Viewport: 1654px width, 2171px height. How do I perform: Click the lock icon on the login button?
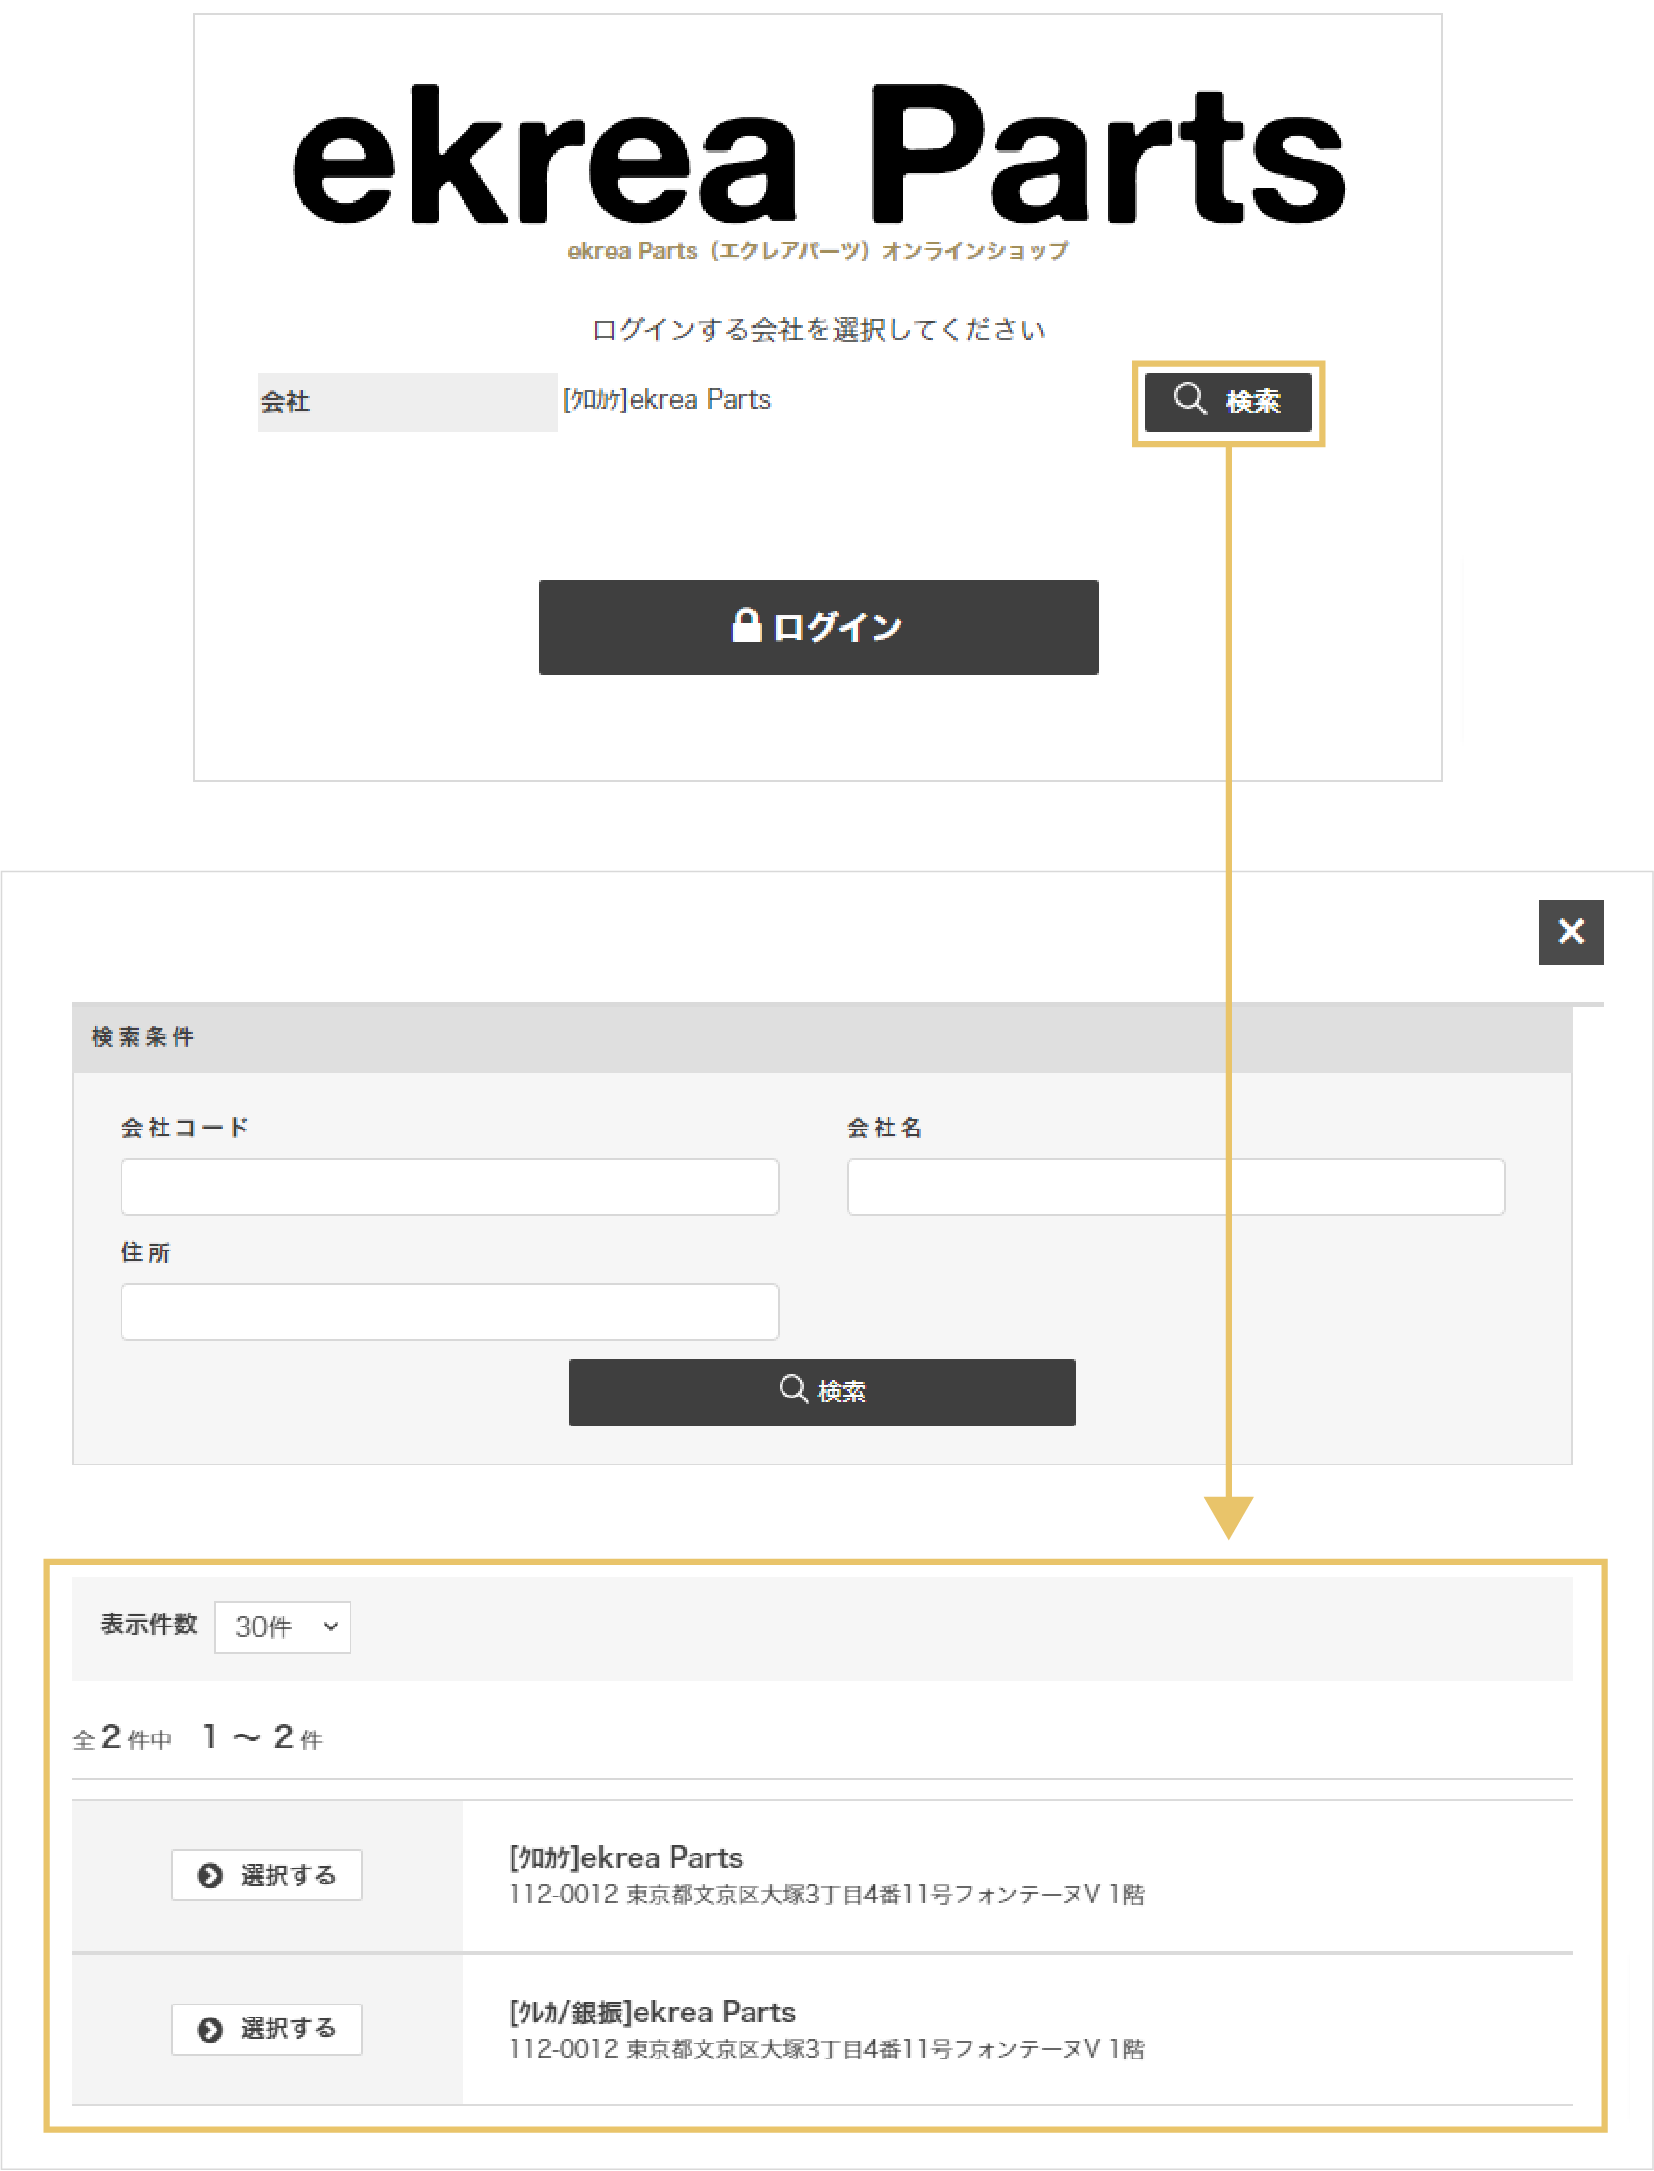pos(747,625)
